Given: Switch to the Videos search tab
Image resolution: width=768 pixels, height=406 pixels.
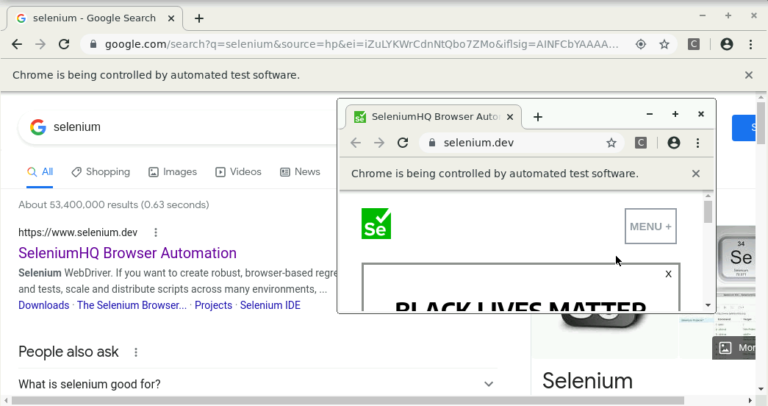Looking at the screenshot, I should [238, 172].
